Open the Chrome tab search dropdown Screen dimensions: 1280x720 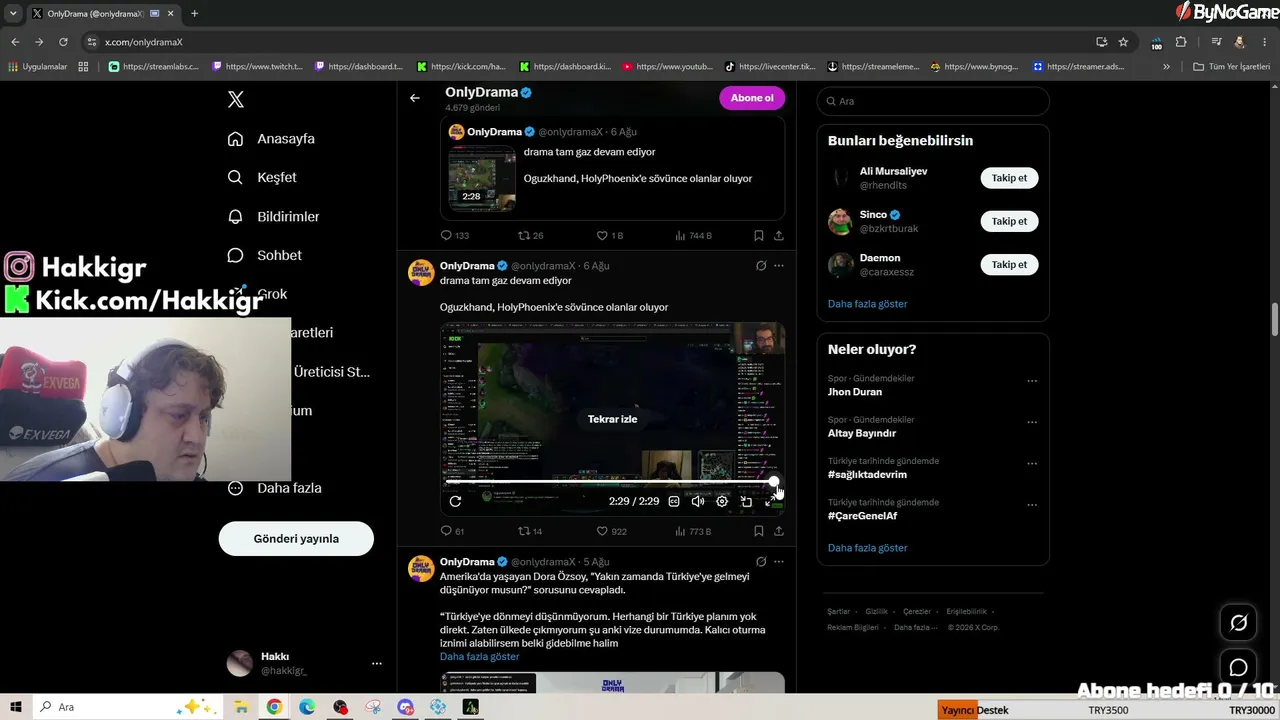[x=13, y=13]
